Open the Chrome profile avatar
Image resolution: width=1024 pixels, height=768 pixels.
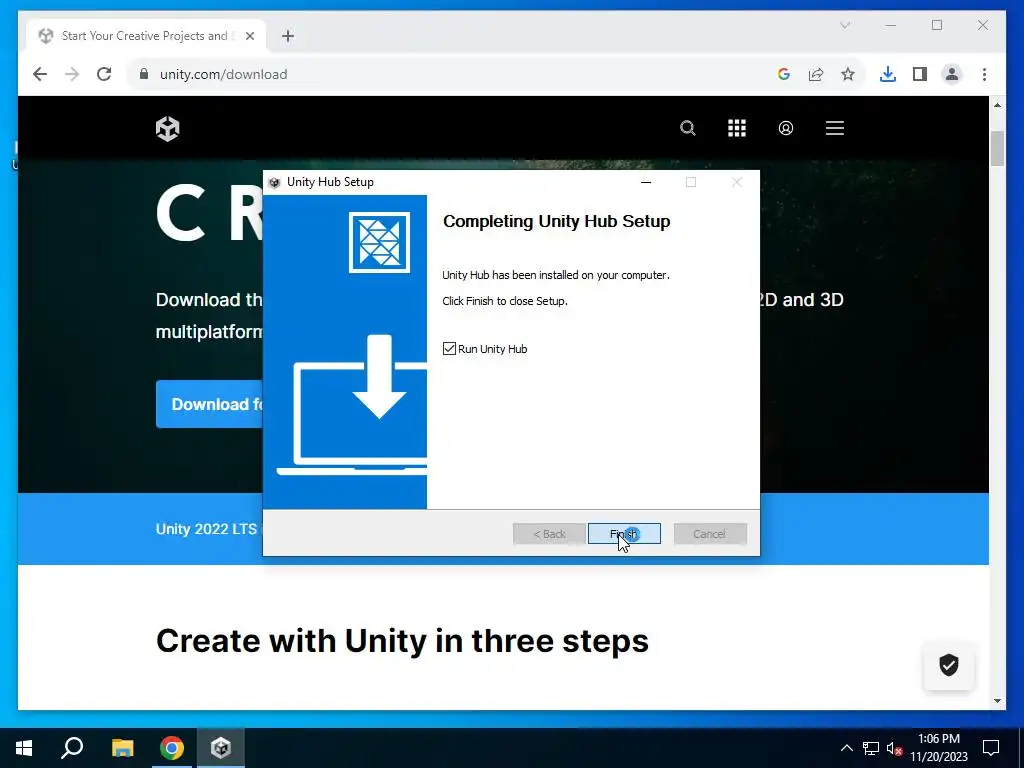click(952, 74)
